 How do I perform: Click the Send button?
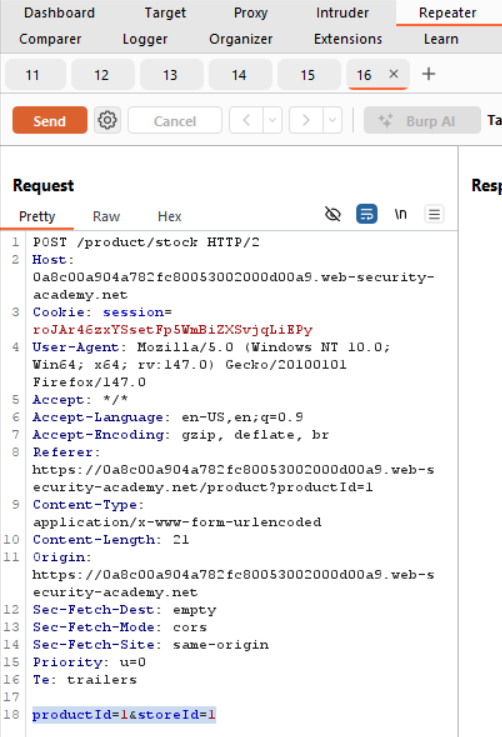pos(50,120)
